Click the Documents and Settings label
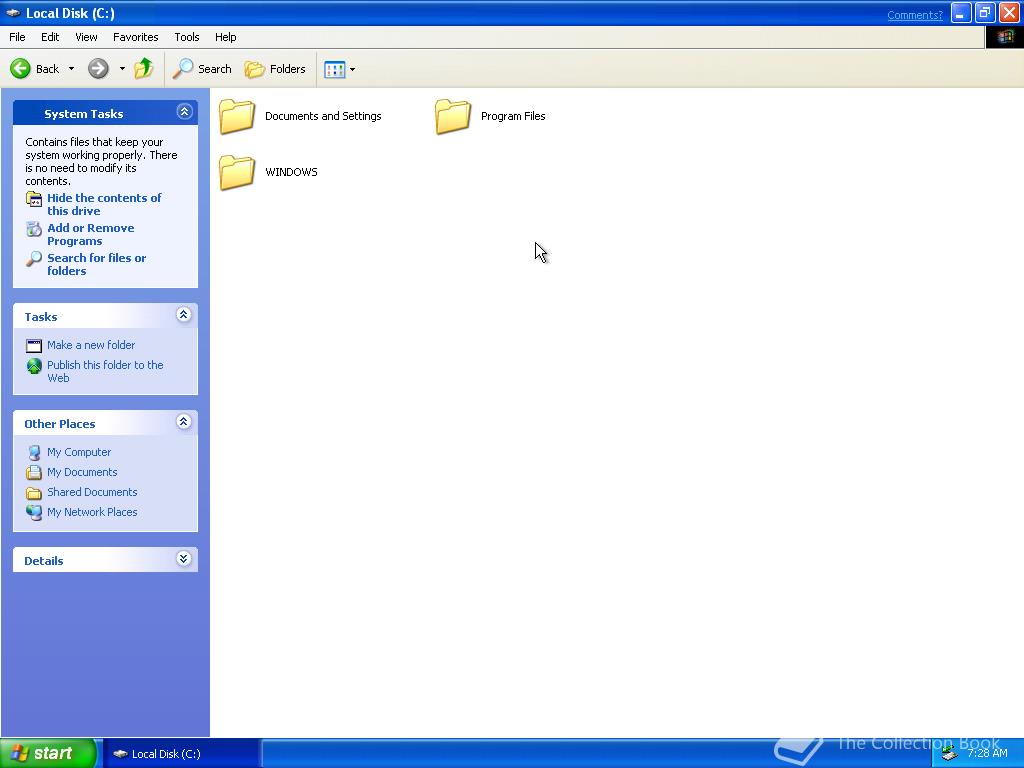This screenshot has height=768, width=1024. point(323,116)
